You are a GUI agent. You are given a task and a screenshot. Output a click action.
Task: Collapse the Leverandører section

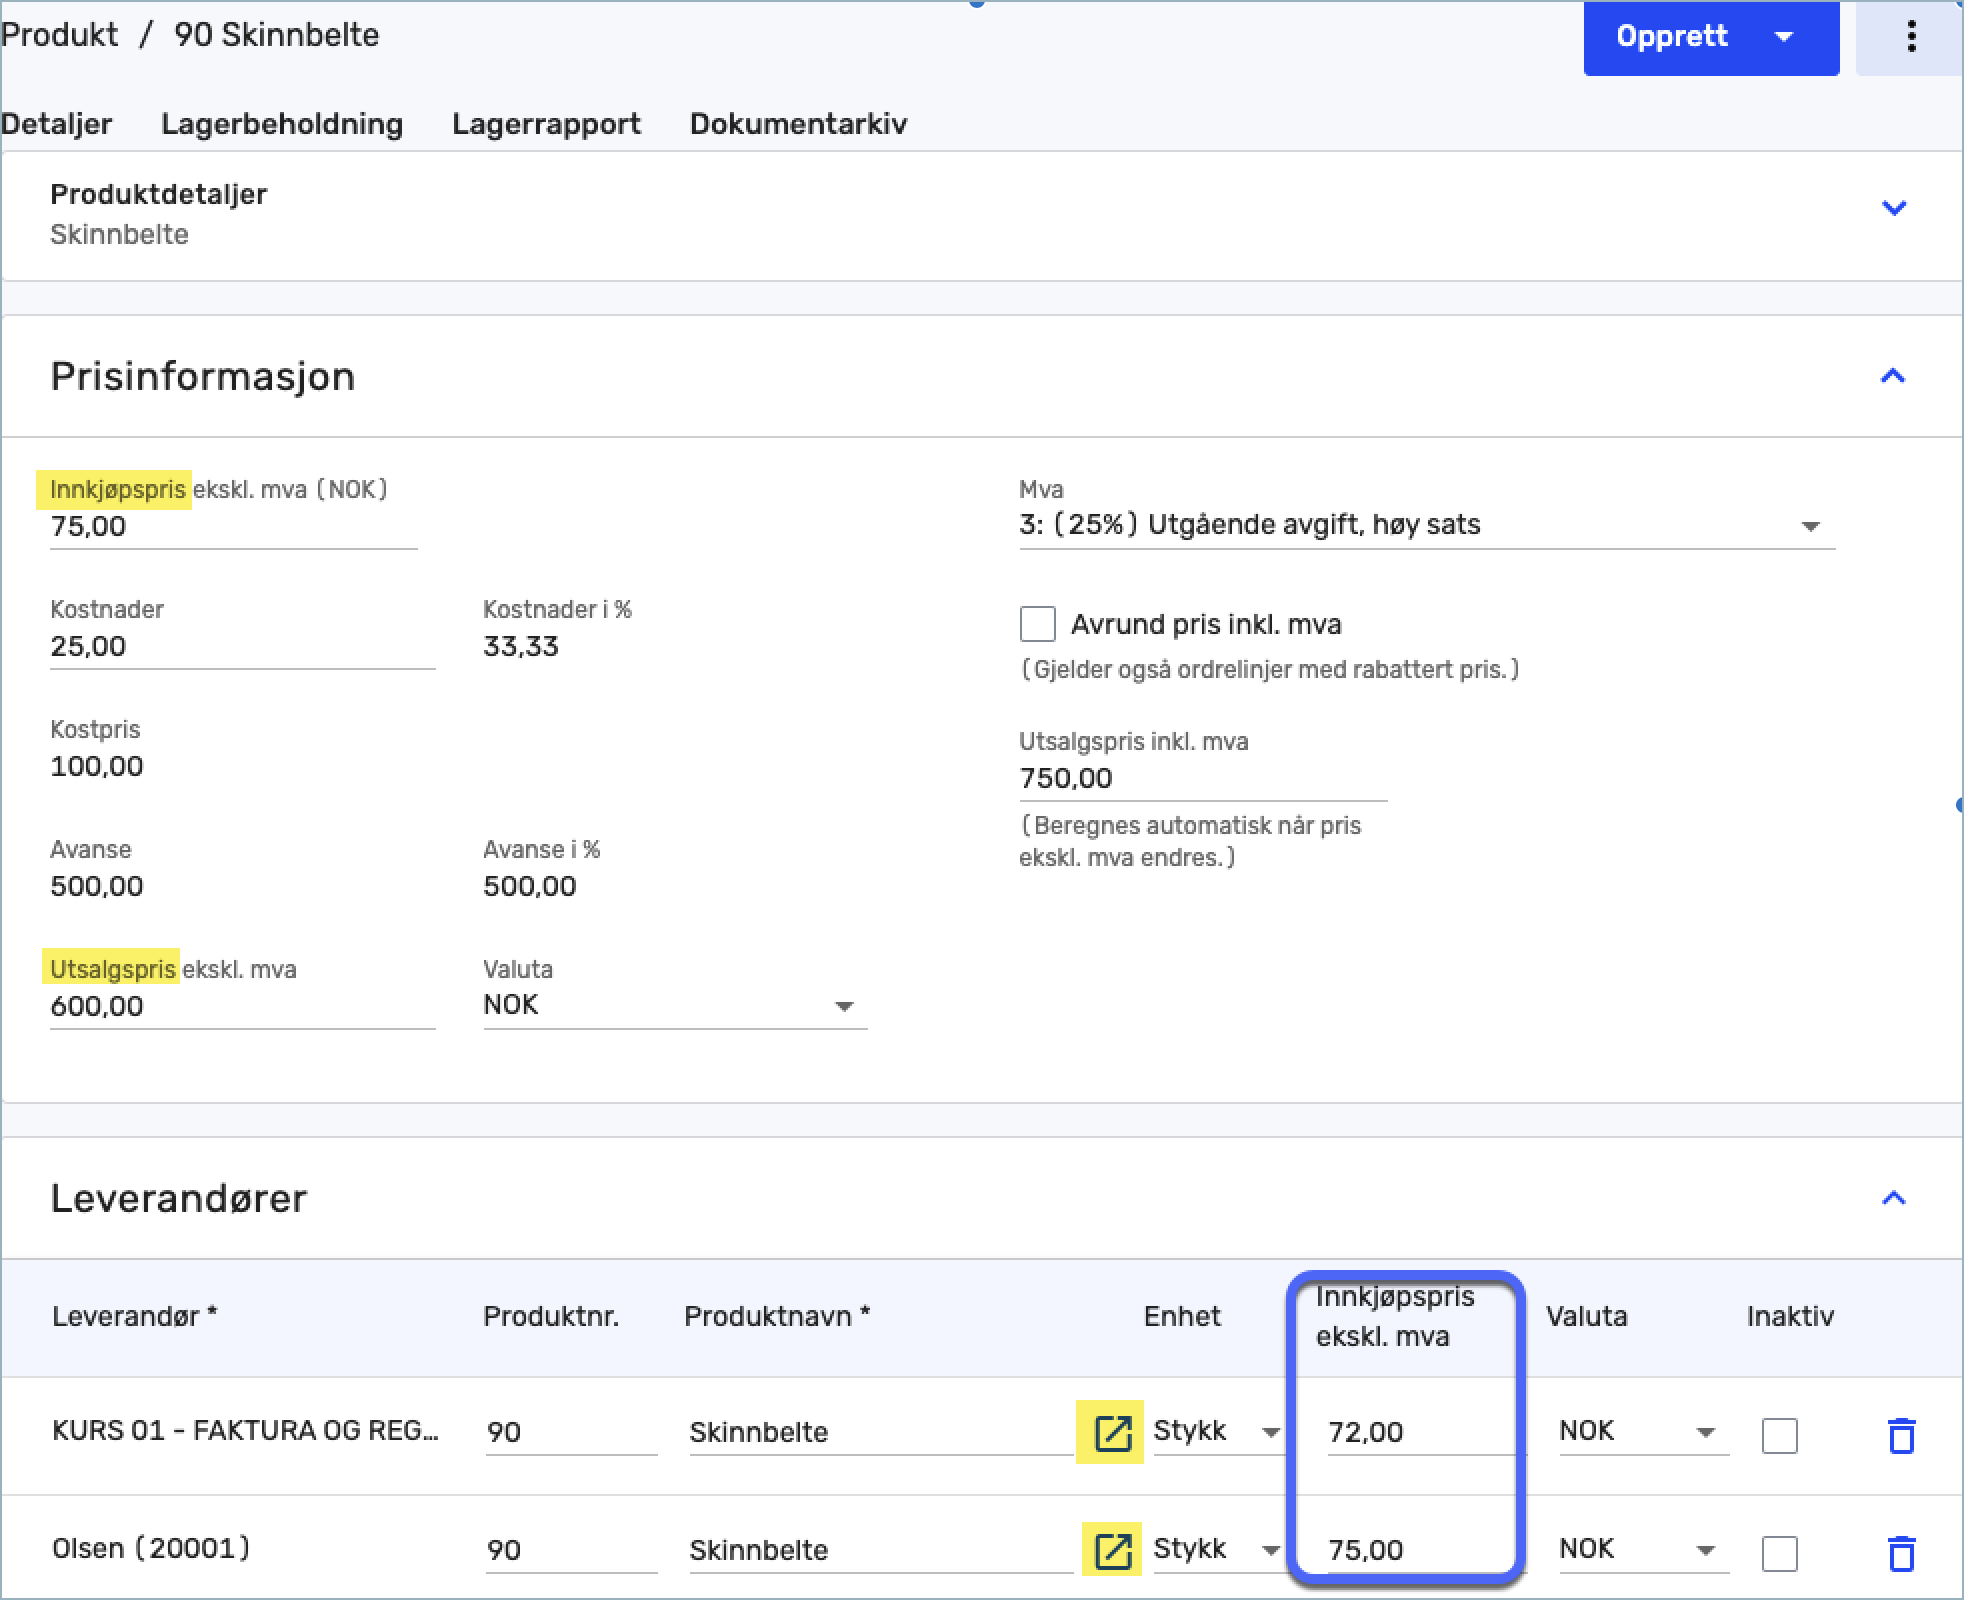coord(1892,1198)
